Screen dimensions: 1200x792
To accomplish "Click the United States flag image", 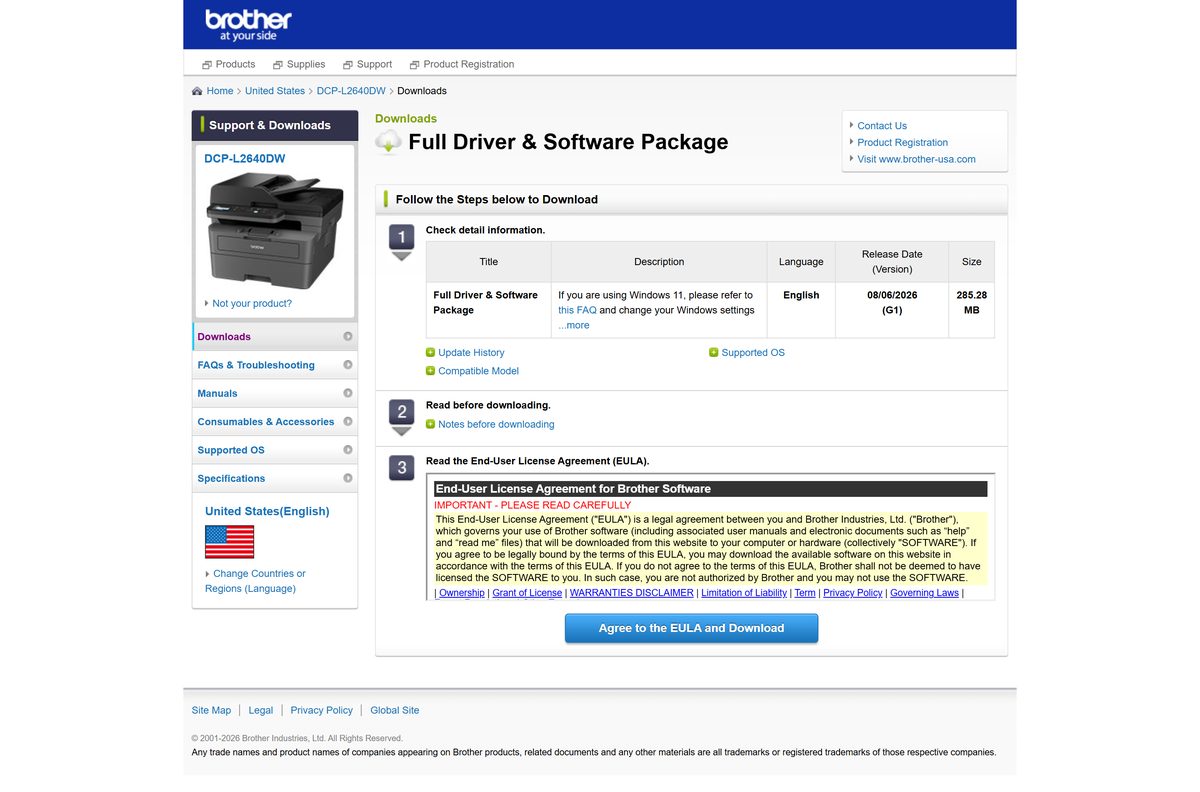I will [229, 542].
